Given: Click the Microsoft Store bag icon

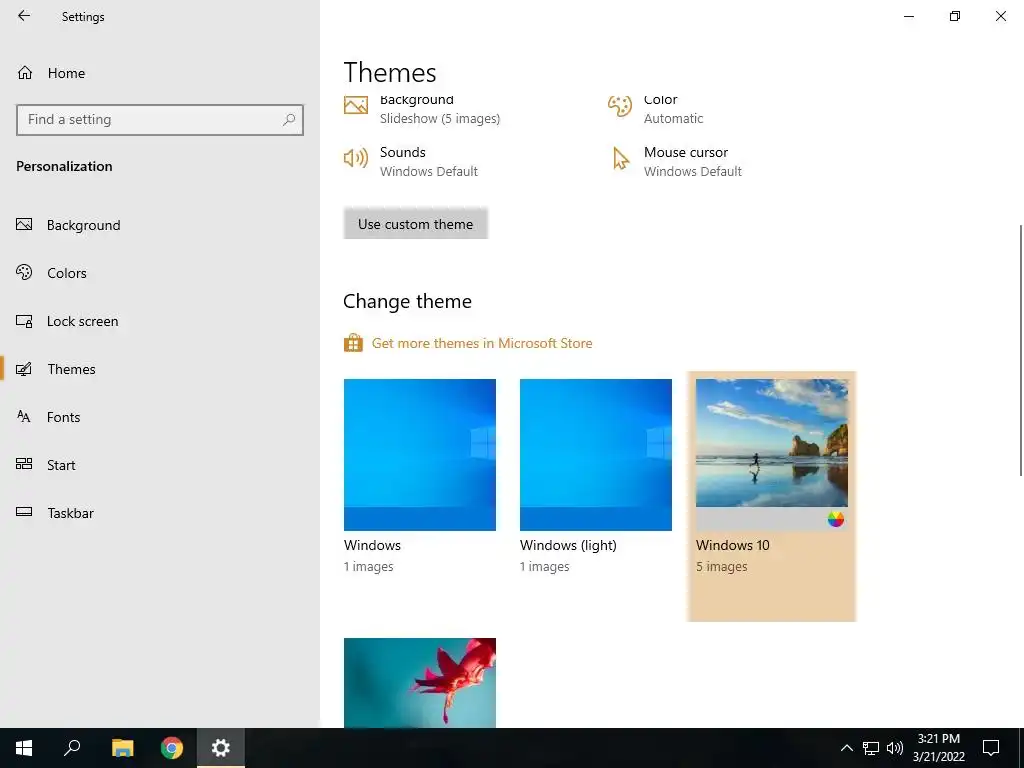Looking at the screenshot, I should pos(353,343).
